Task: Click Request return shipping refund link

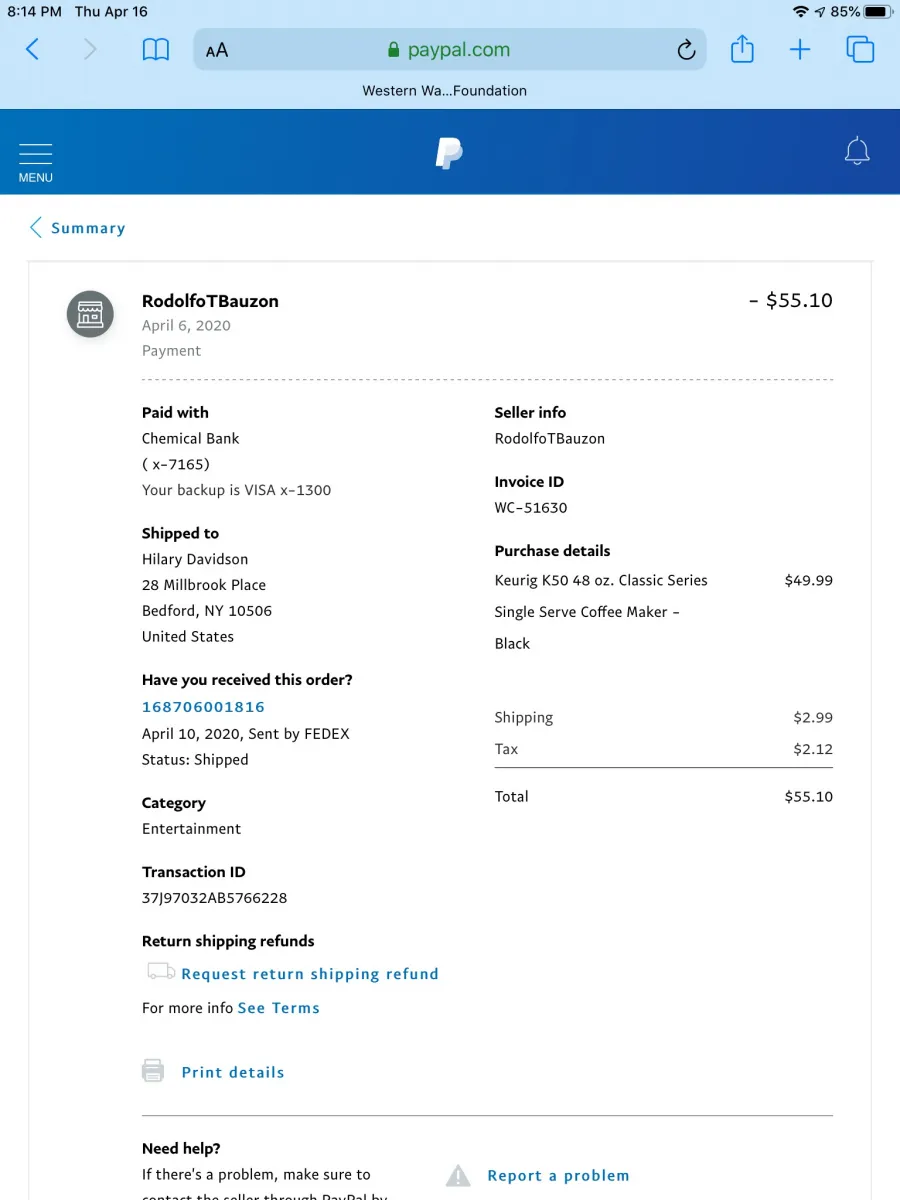Action: point(310,974)
